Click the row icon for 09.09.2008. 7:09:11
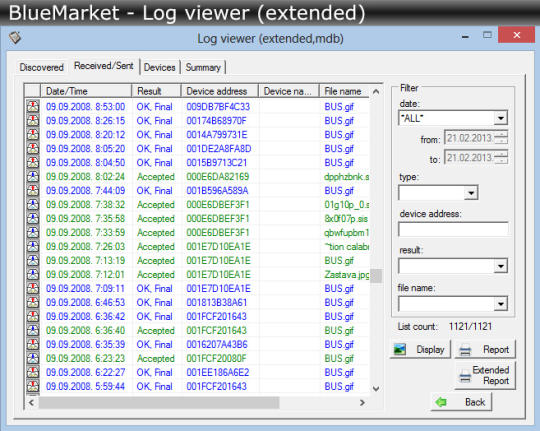540x431 pixels. coord(33,288)
